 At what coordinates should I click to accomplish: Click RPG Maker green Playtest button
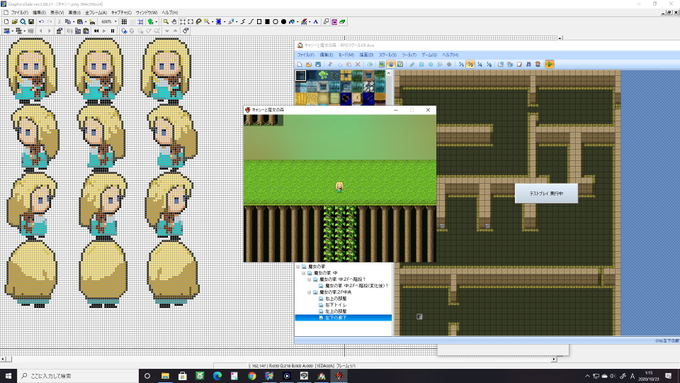[549, 64]
